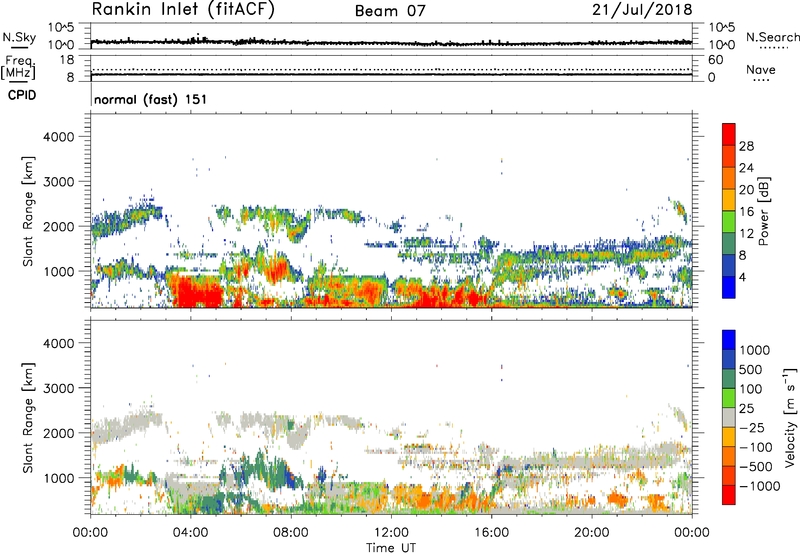
Task: Click the red -1000 velocity color segment
Action: [x=729, y=495]
